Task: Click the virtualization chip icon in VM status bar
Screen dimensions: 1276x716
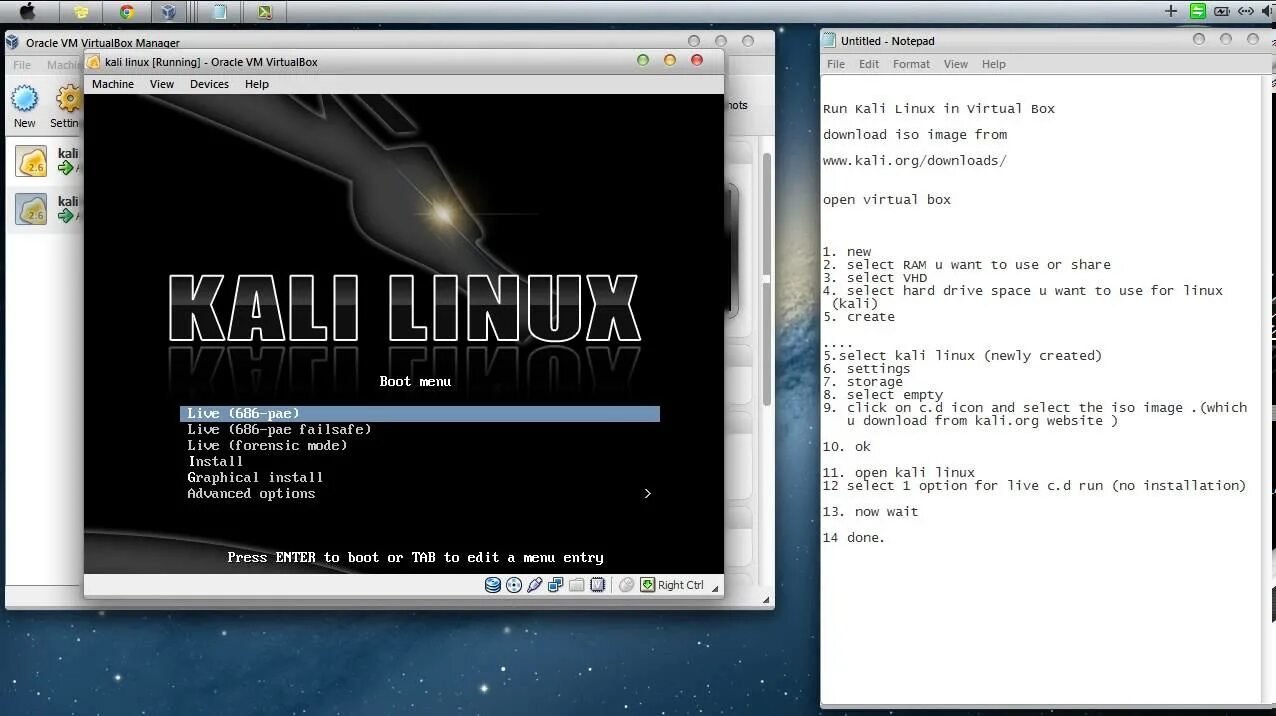Action: (598, 585)
